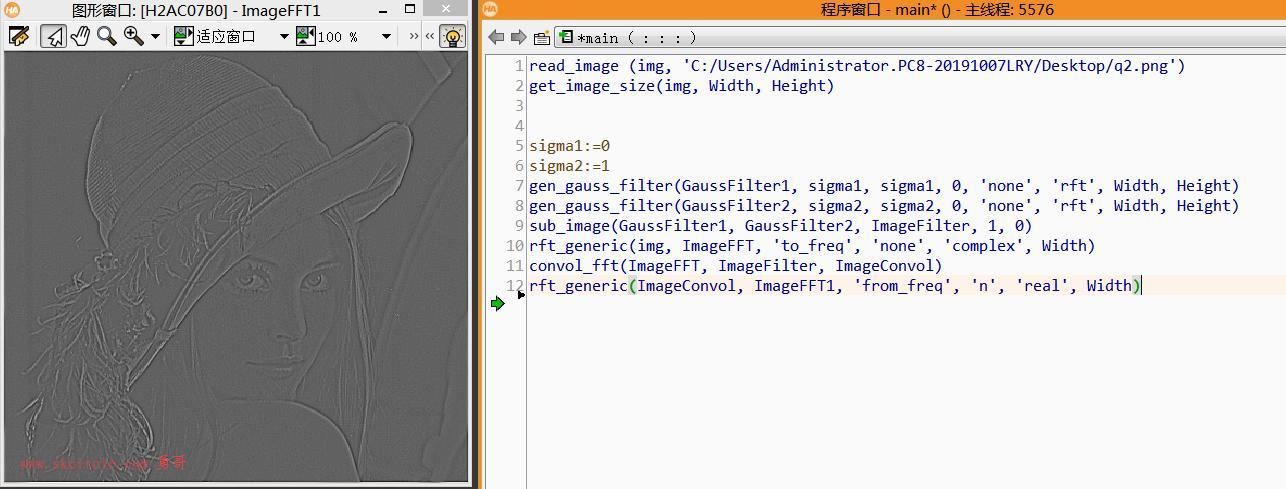The height and width of the screenshot is (489, 1286).
Task: Click the sigma1:=0 assignment line
Action: coord(569,146)
